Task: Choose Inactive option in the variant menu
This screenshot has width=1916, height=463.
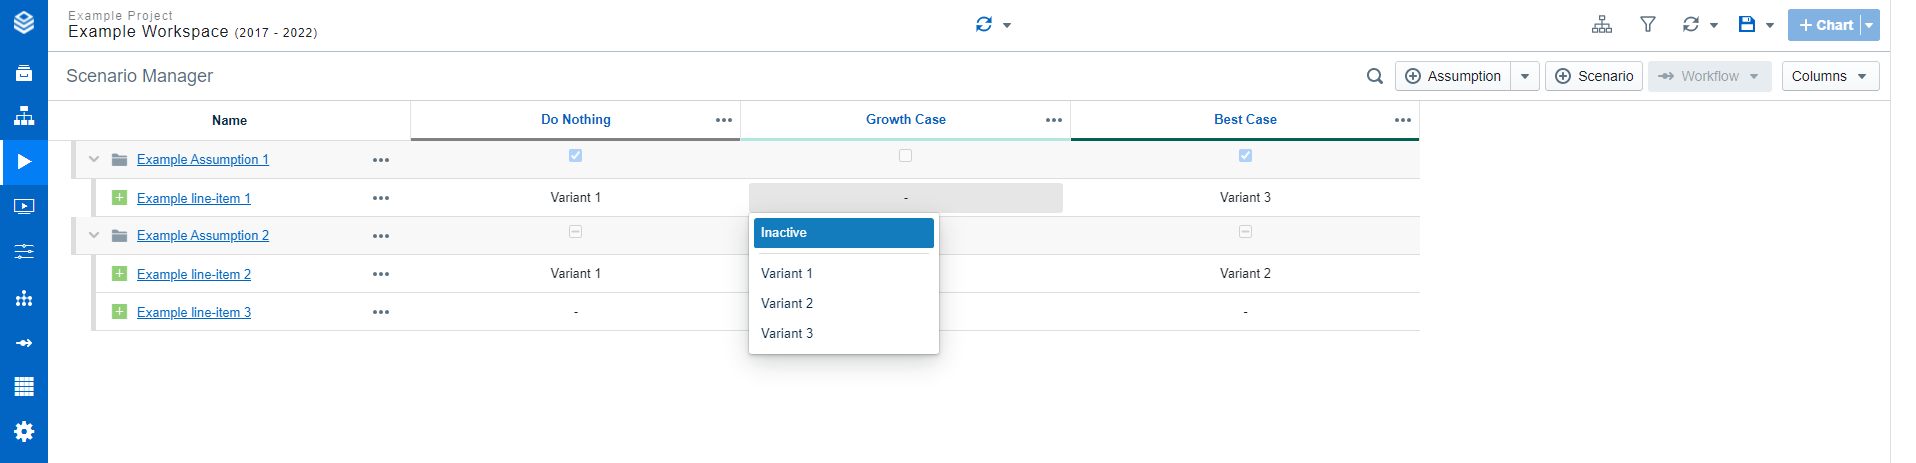Action: (x=843, y=233)
